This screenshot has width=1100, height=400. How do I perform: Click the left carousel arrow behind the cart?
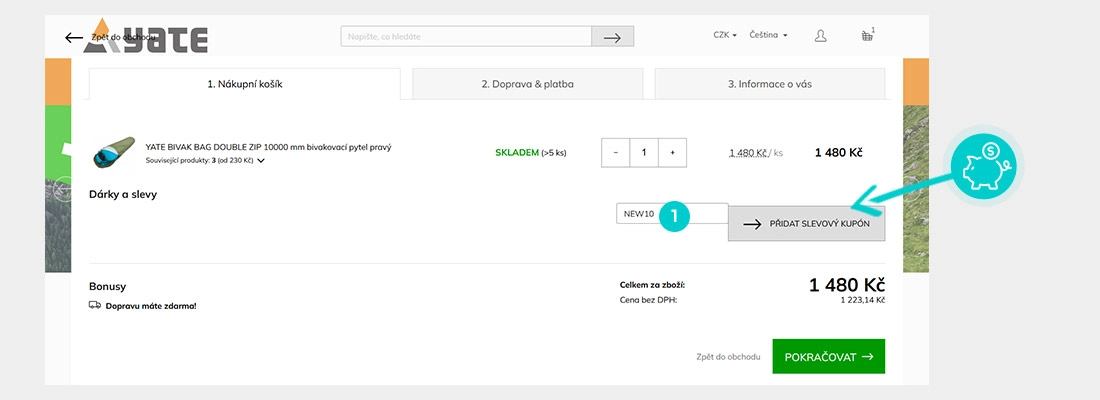click(63, 189)
